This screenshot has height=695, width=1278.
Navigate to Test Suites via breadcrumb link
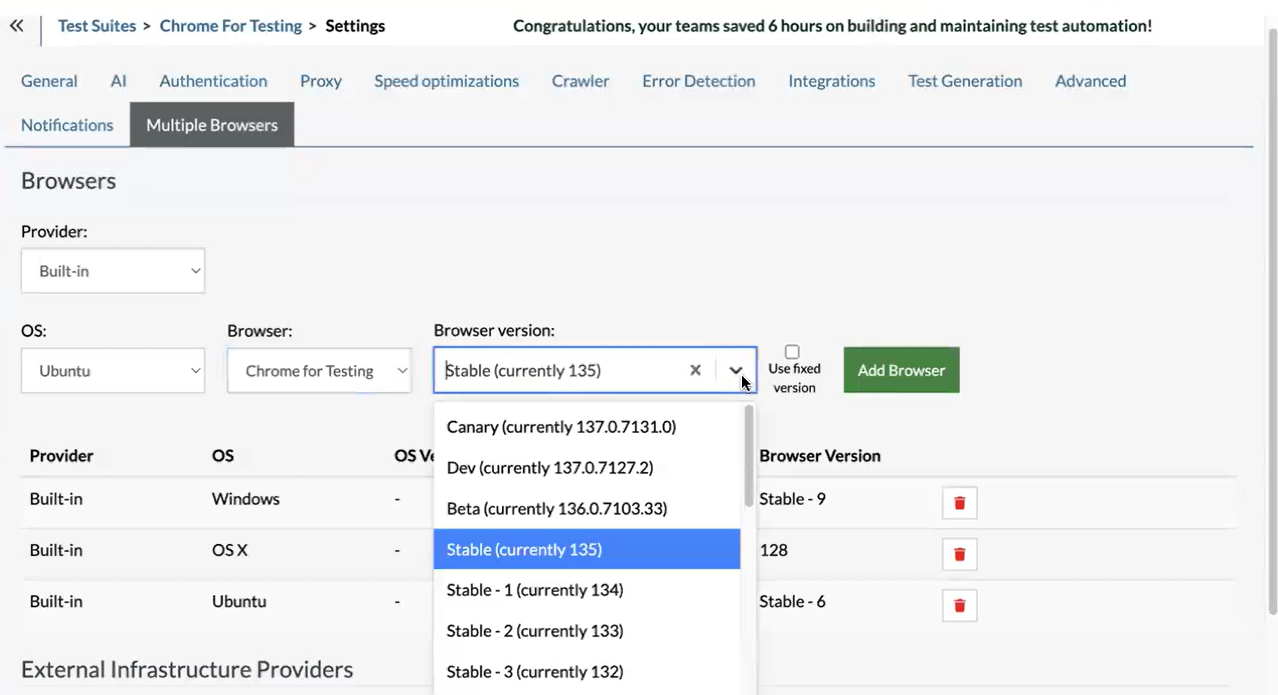click(x=97, y=25)
